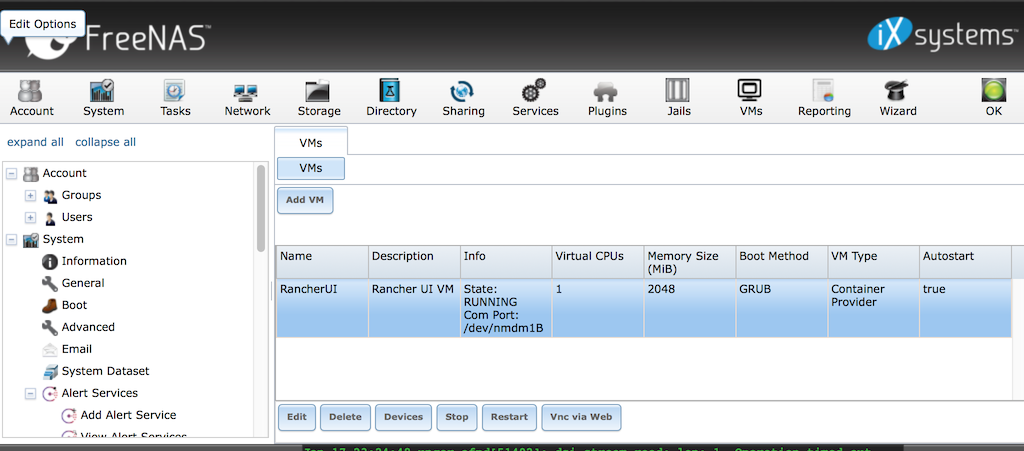Image resolution: width=1024 pixels, height=451 pixels.
Task: Open Advanced under System
Action: [88, 327]
